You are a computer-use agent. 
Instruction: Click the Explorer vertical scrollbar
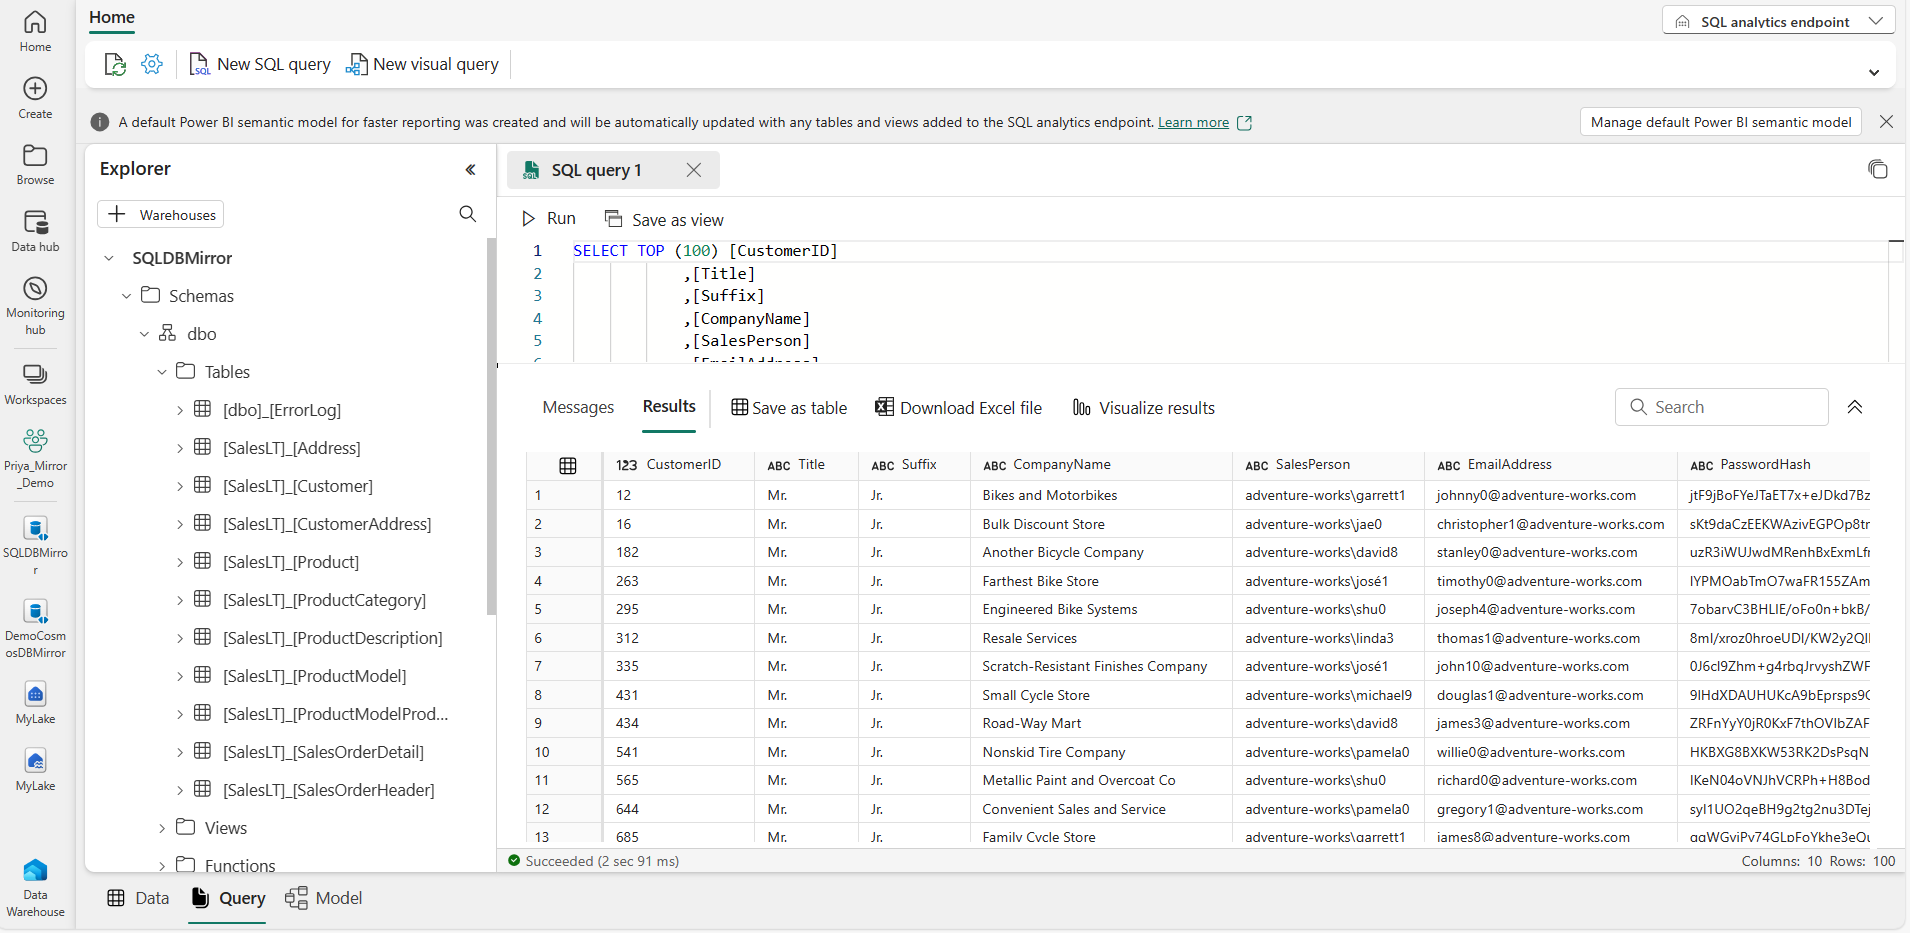click(x=491, y=427)
